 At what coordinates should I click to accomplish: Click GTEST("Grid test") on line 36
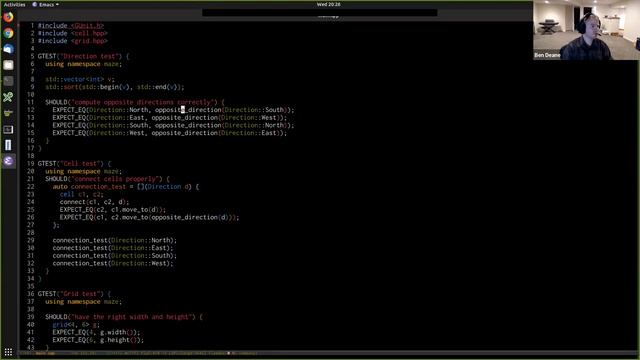click(x=74, y=294)
